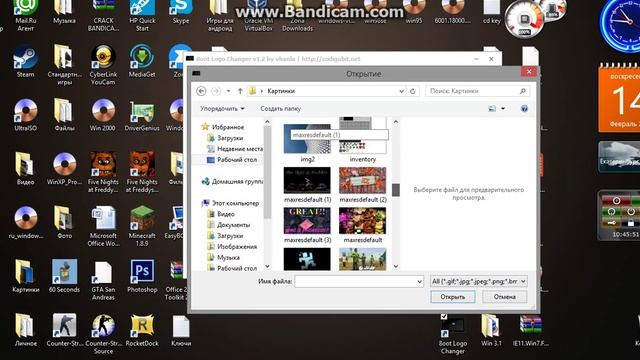
Task: Open the Картинки desktop folder
Action: coord(25,276)
